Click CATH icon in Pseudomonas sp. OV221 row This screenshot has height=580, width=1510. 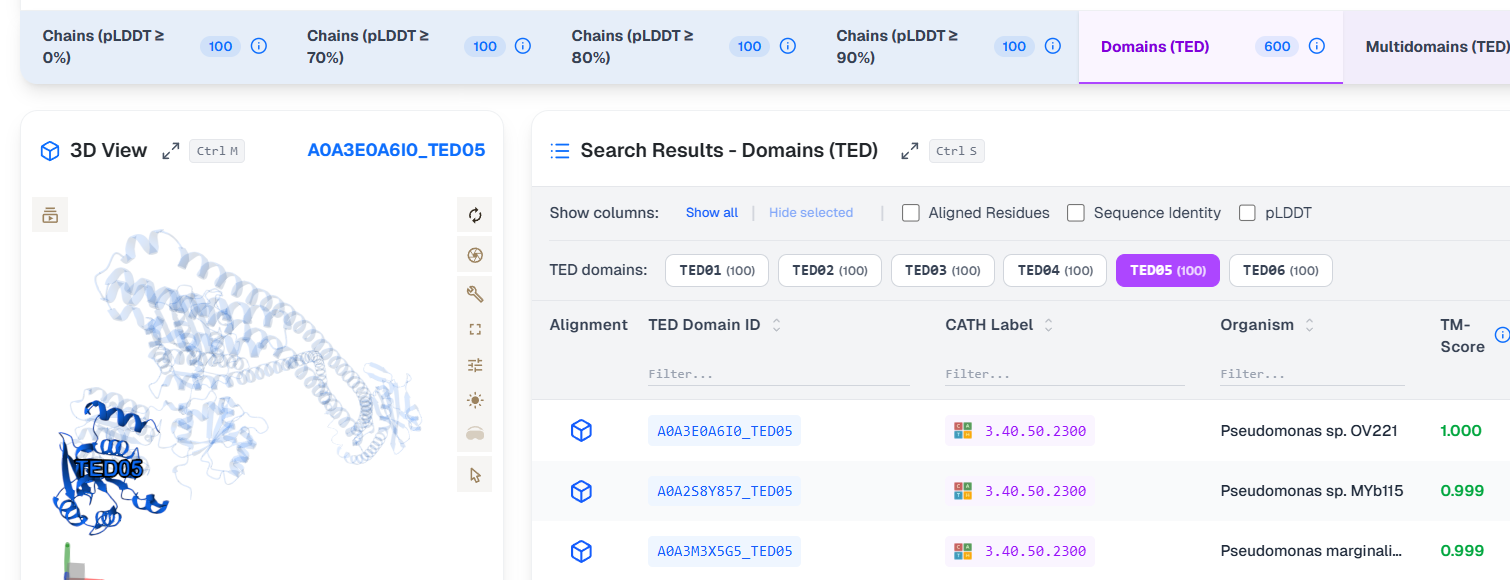963,431
